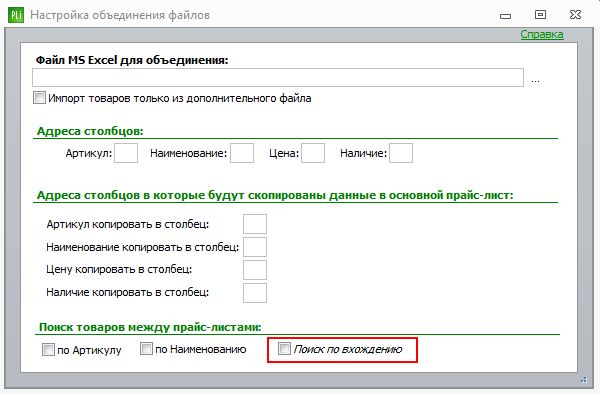Click the Наименование column address field
The width and height of the screenshot is (600, 394).
(x=242, y=153)
